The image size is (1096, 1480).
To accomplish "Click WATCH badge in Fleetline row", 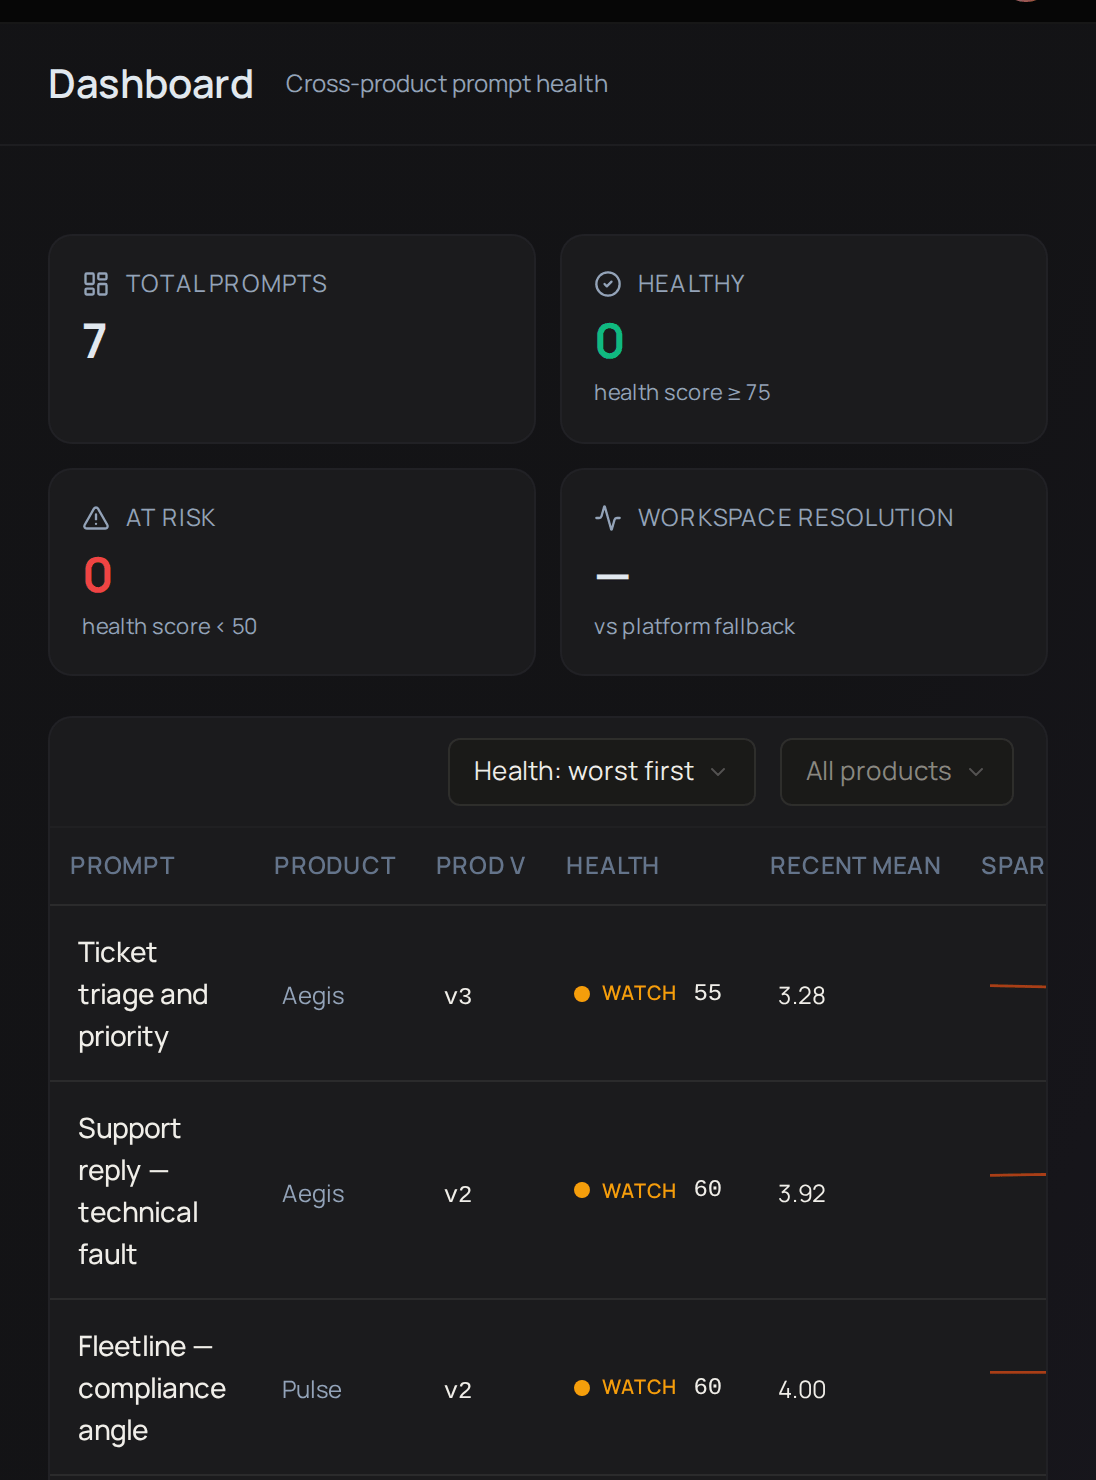I will click(x=626, y=1387).
